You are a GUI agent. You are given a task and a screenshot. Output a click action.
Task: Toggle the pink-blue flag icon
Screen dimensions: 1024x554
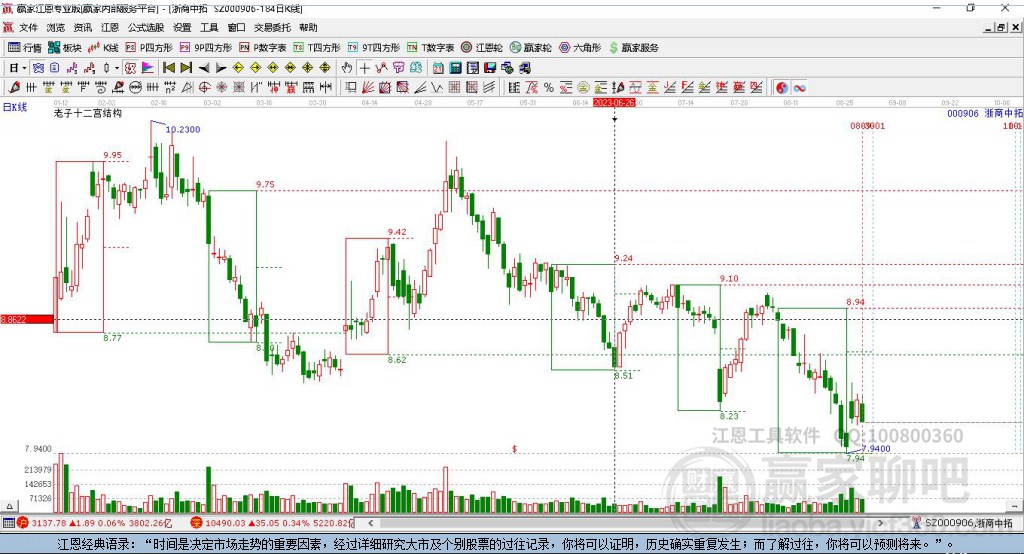click(148, 68)
